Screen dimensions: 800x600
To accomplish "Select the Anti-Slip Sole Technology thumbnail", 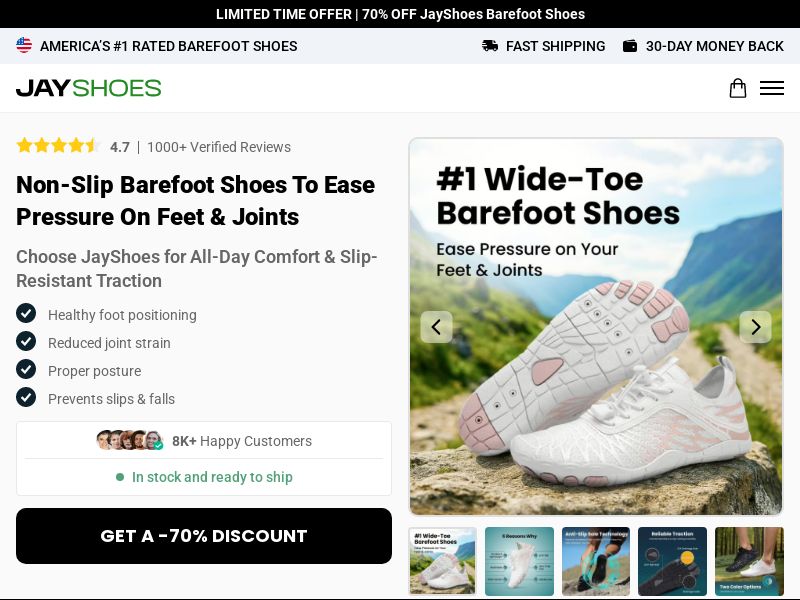I will tap(596, 562).
